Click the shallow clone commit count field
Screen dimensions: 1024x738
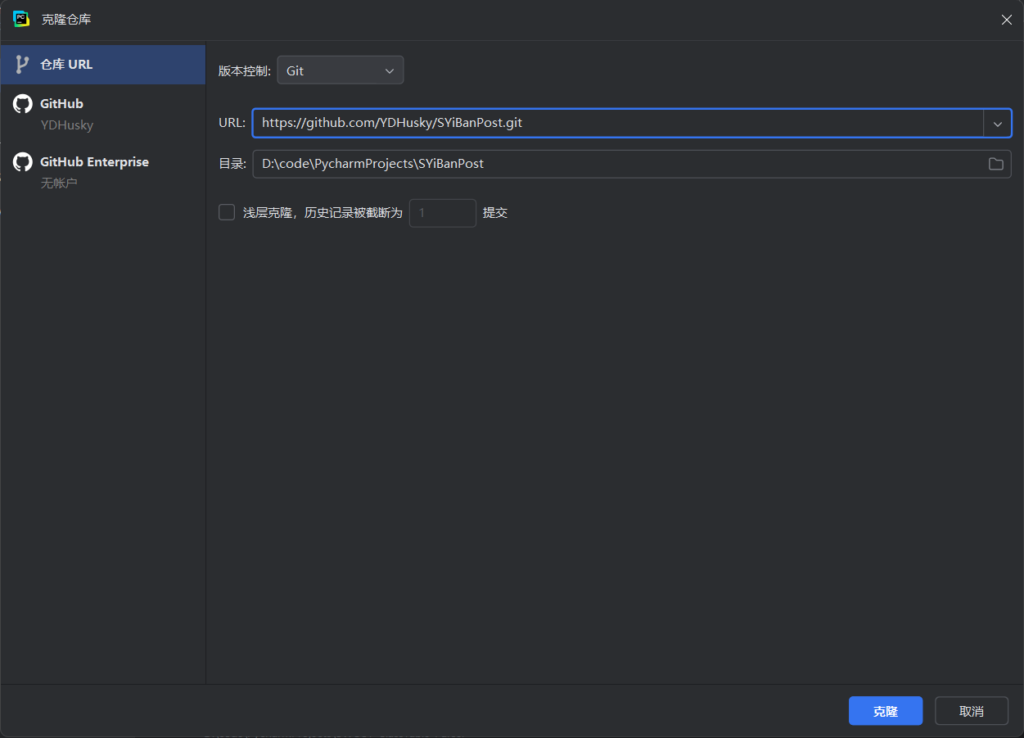point(442,213)
